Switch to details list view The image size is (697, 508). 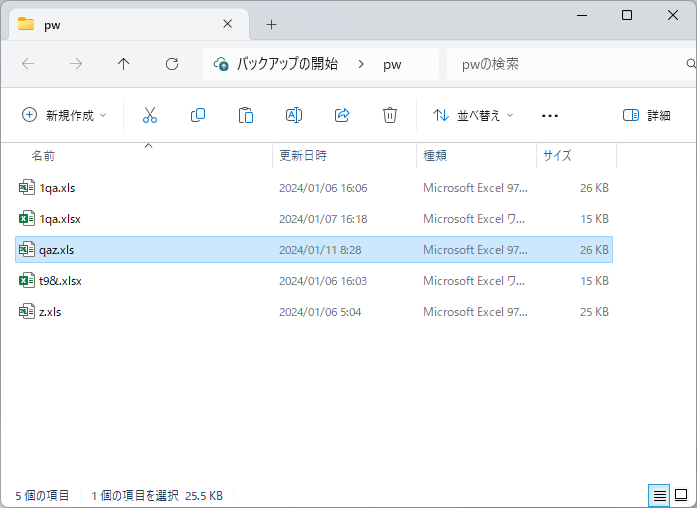(x=659, y=495)
